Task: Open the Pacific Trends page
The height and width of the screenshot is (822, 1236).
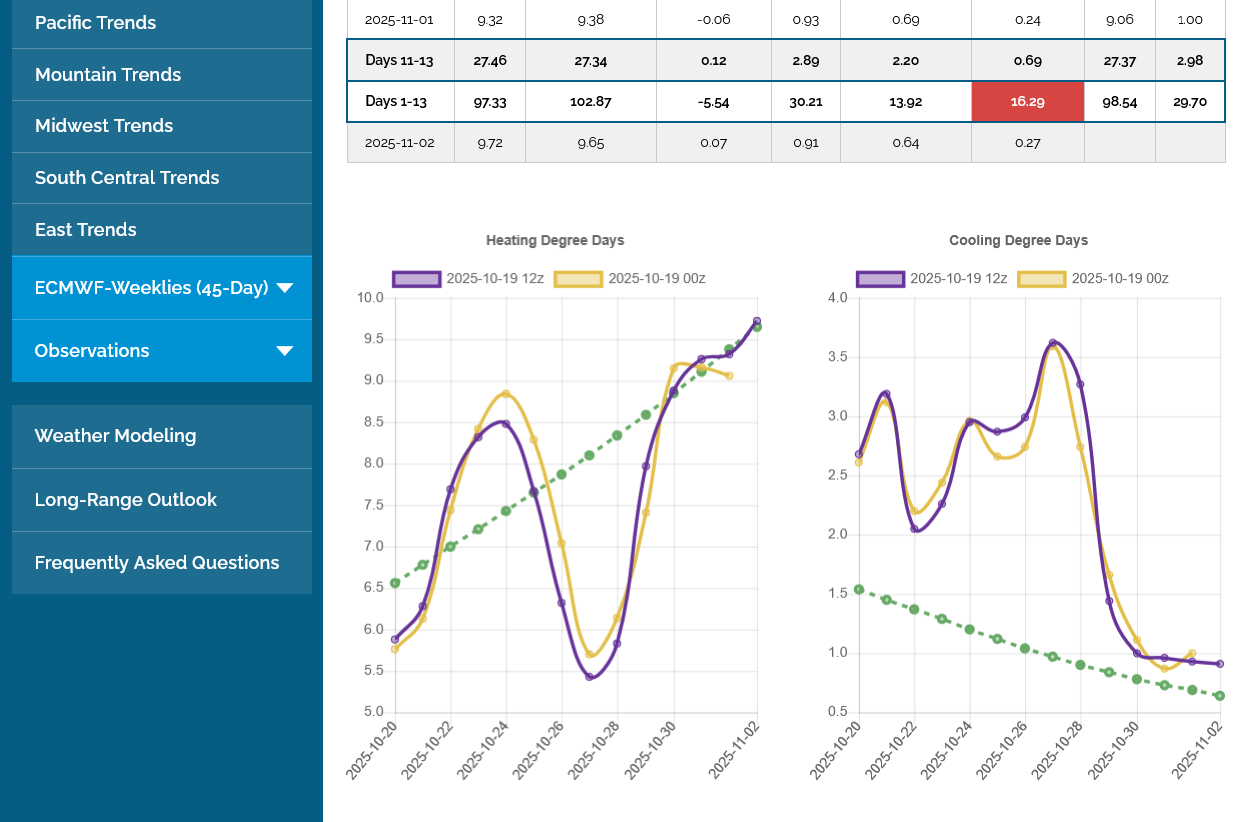Action: 96,22
